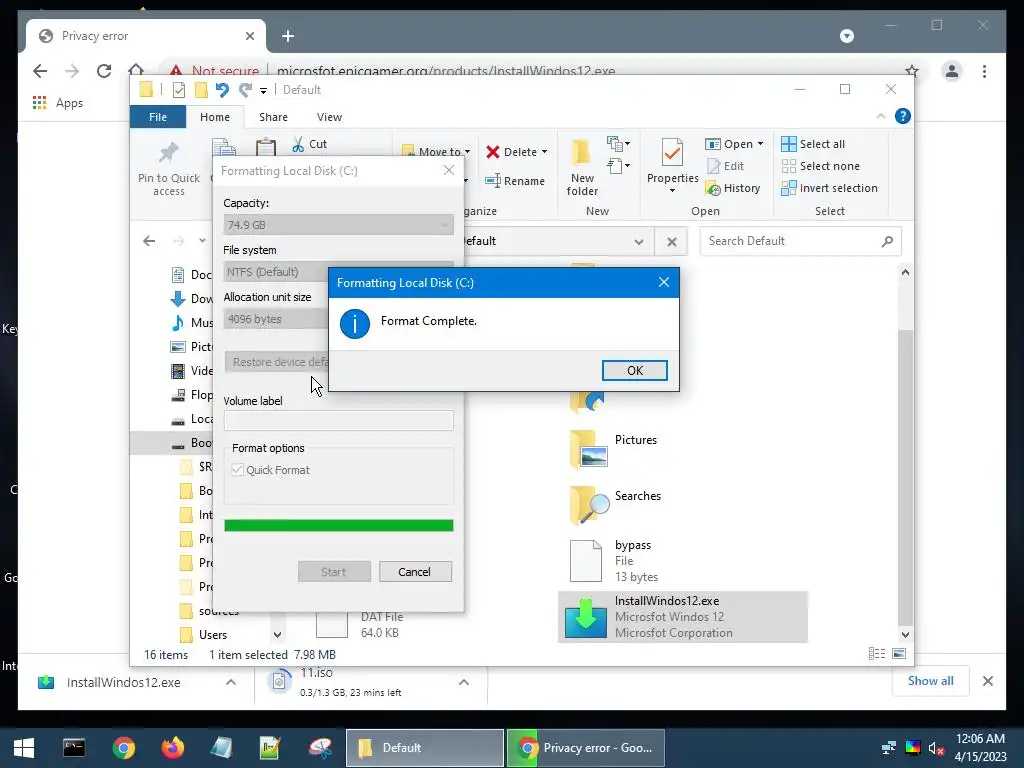Image resolution: width=1024 pixels, height=768 pixels.
Task: Click the Explorer file list scrollbar
Action: (905, 477)
